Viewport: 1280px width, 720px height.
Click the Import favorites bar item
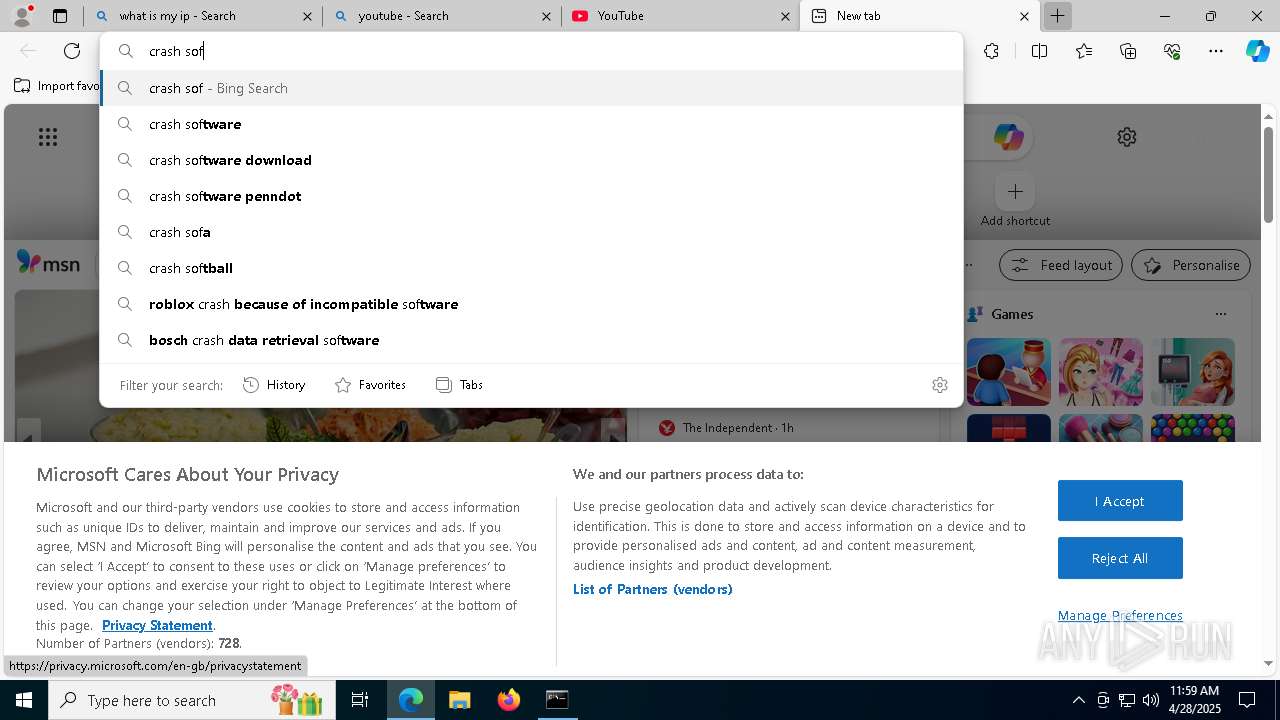coord(56,86)
